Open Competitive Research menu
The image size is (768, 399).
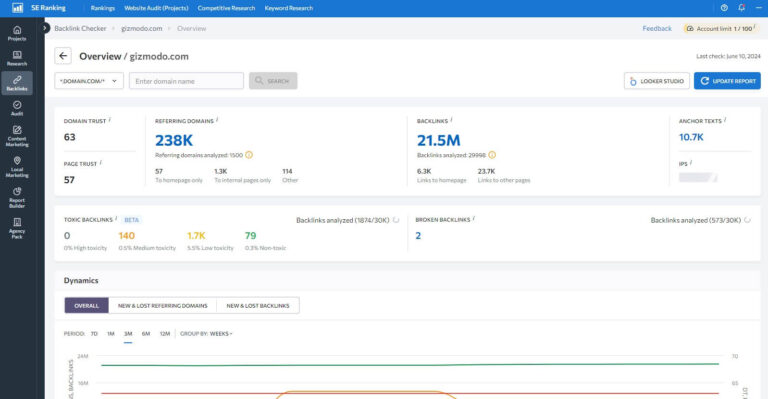pyautogui.click(x=226, y=8)
